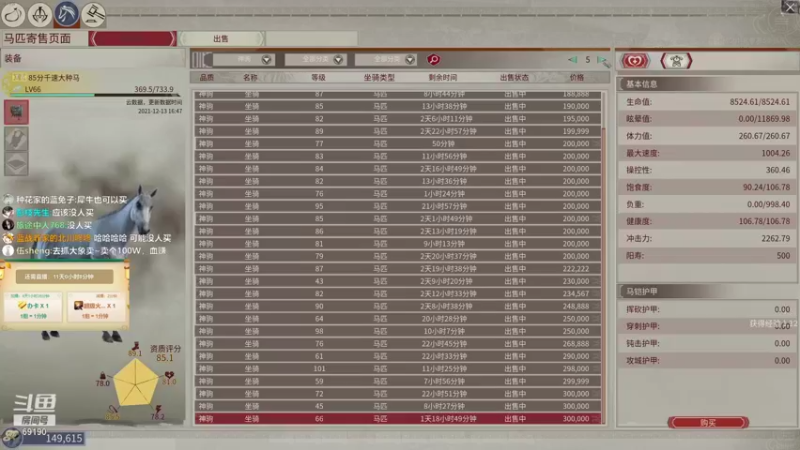The width and height of the screenshot is (800, 450).
Task: Select level 95 horse listing
Action: click(x=398, y=206)
